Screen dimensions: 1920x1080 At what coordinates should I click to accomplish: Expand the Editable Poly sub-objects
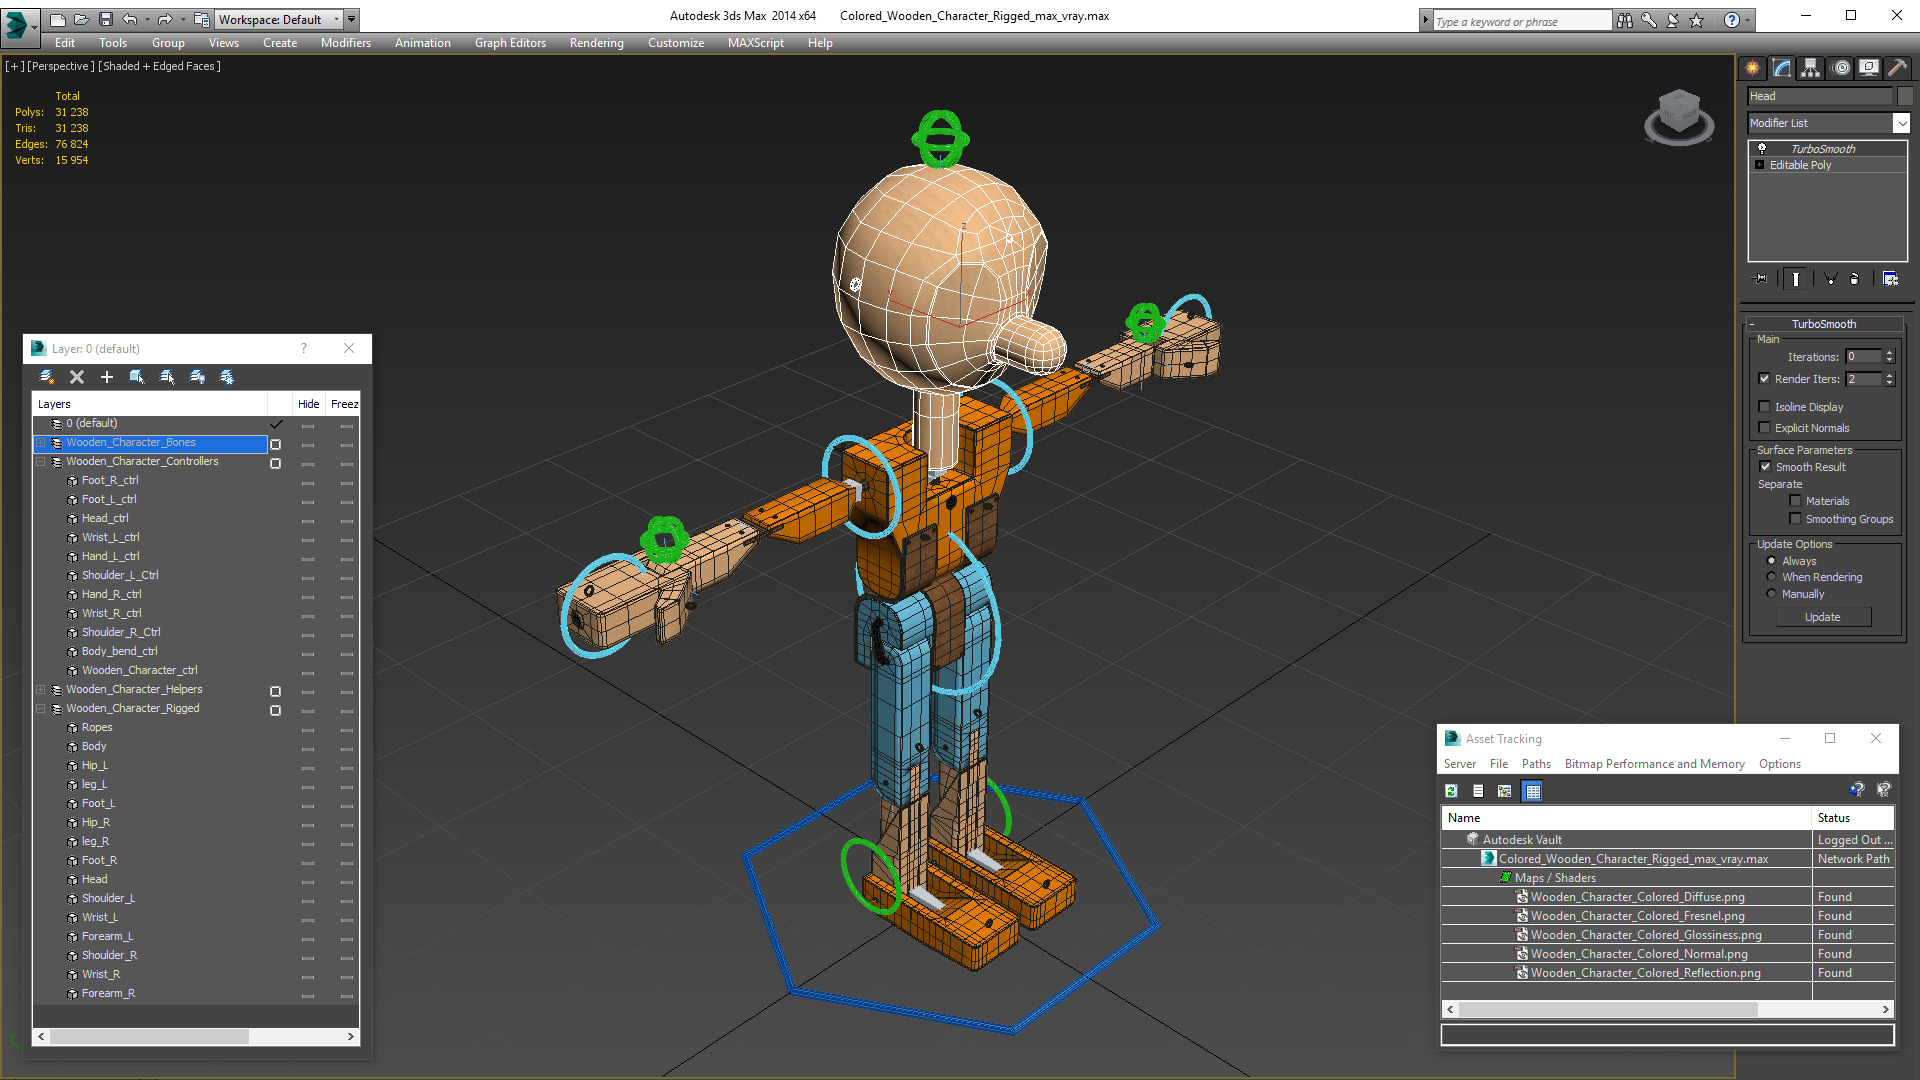[1760, 165]
